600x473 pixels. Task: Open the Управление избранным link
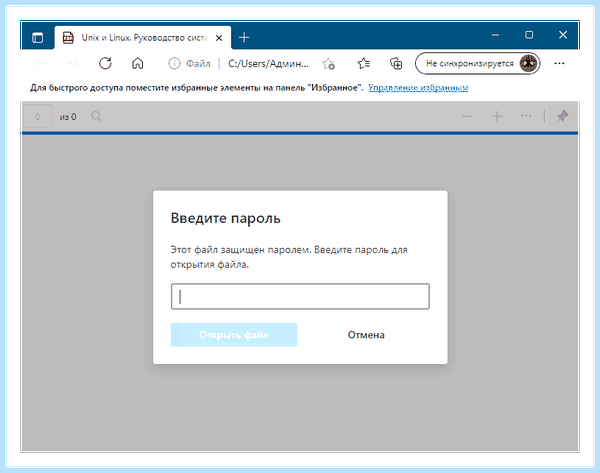coord(418,88)
